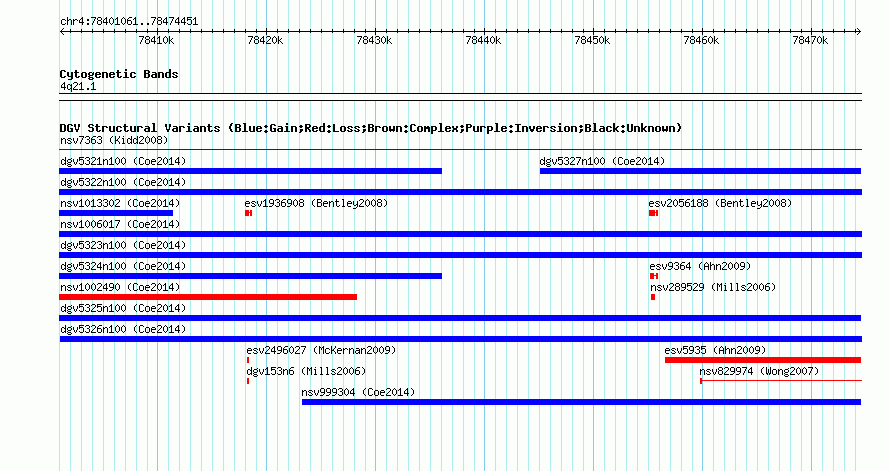890x471 pixels.
Task: Open the dgv5323n100 (Coe2014) label
Action: point(123,245)
